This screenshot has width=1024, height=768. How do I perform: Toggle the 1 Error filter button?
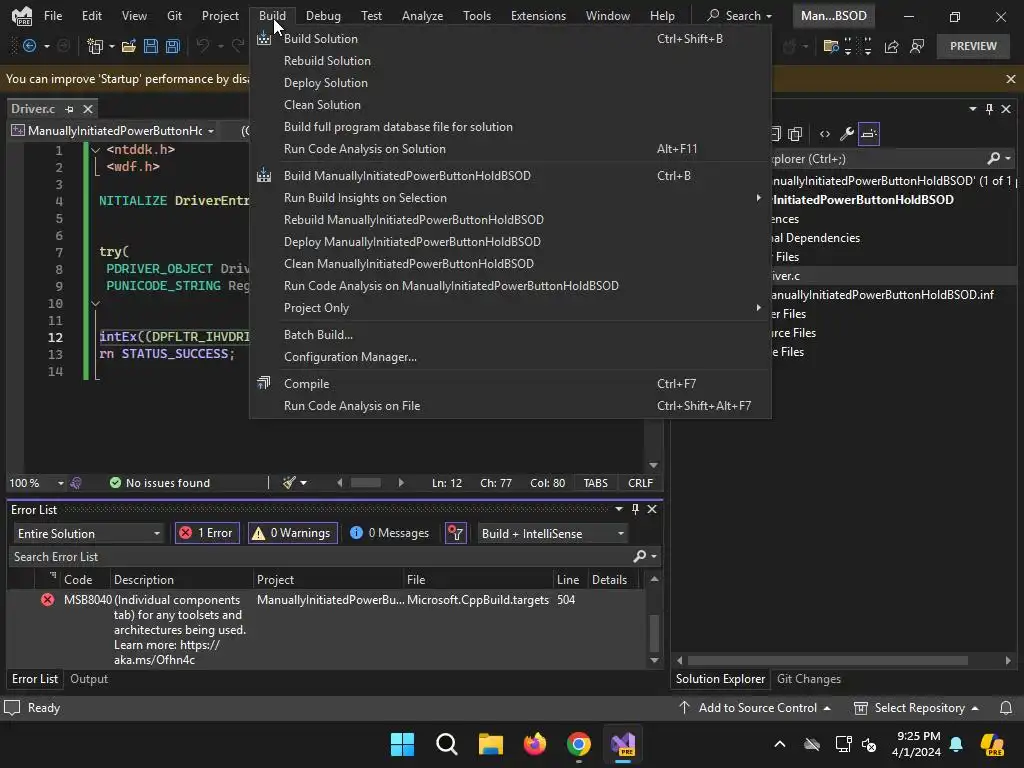[x=207, y=533]
